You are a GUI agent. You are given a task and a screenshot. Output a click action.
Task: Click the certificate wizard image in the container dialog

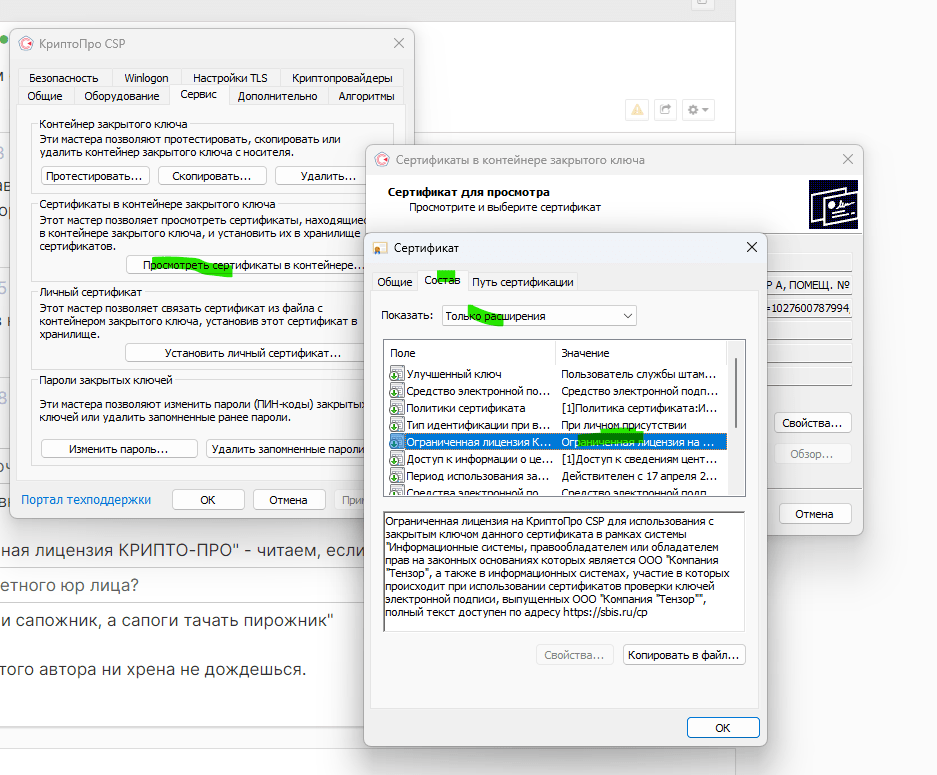(833, 204)
